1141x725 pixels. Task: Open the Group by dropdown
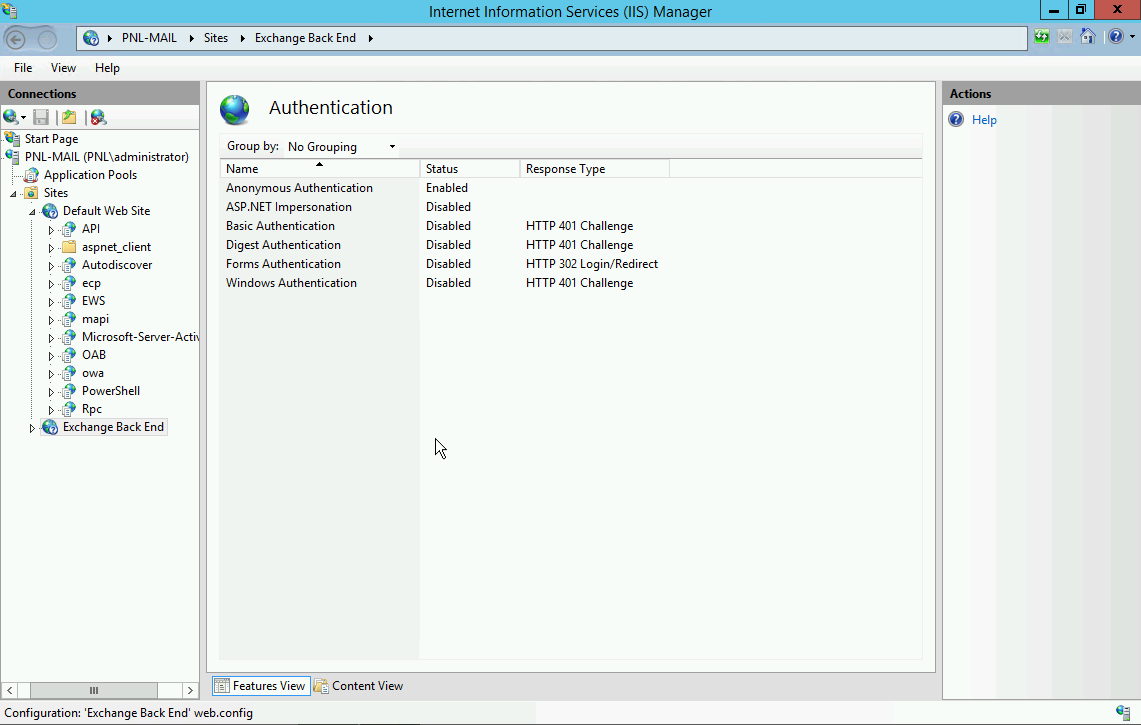coord(391,146)
